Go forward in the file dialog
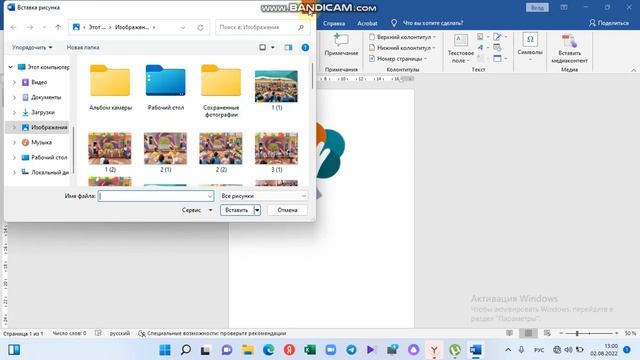 pos(30,27)
